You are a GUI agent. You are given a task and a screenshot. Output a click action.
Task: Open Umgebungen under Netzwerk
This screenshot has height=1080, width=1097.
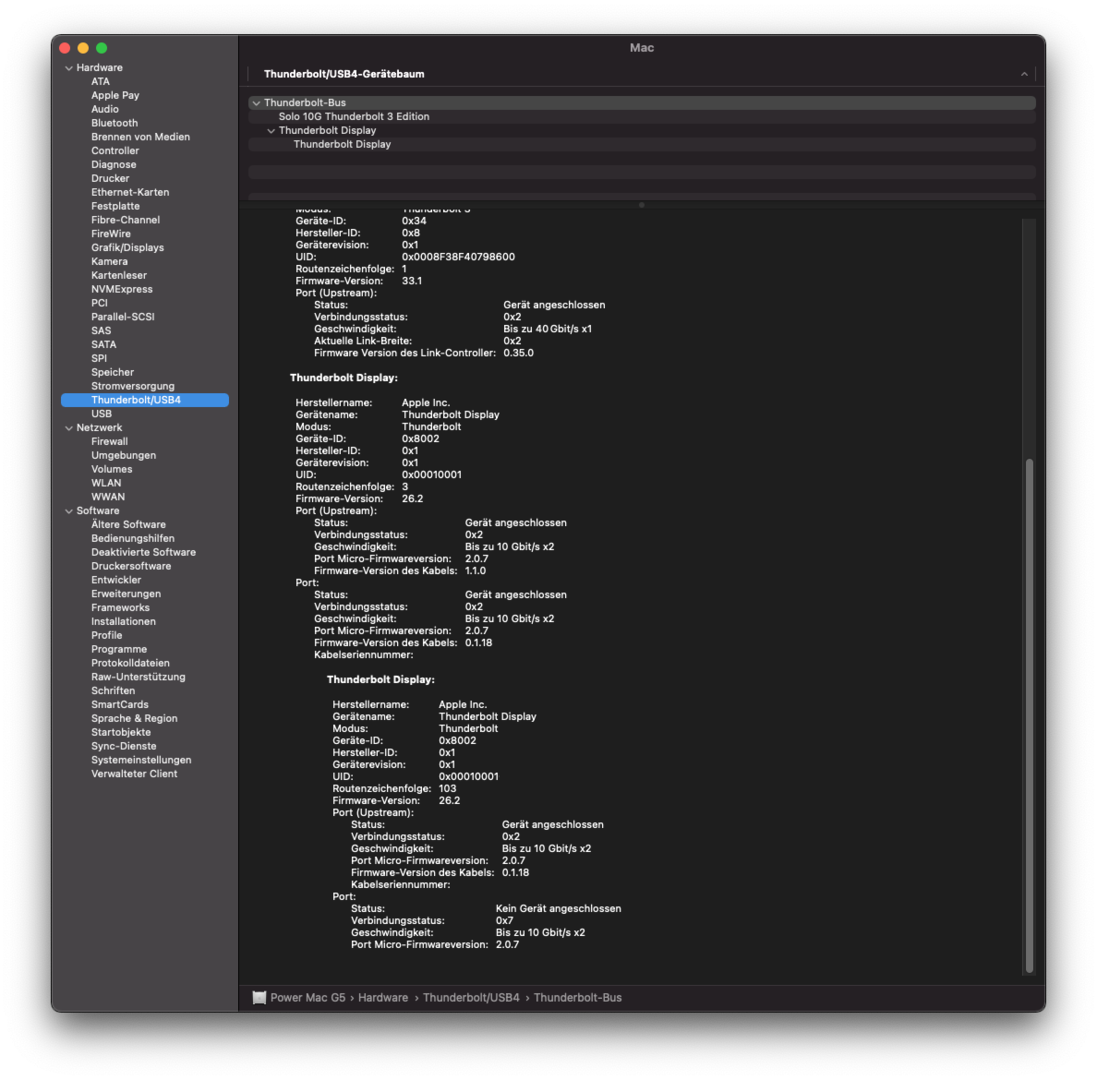(x=123, y=455)
